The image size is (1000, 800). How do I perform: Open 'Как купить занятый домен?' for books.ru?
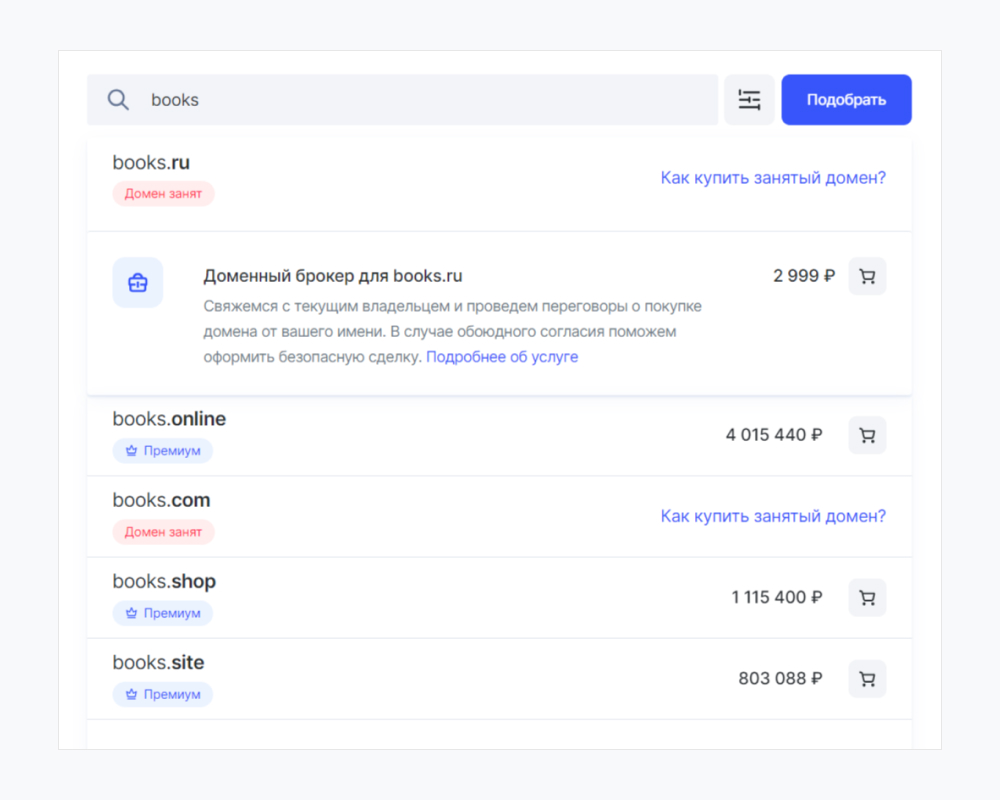pos(773,178)
